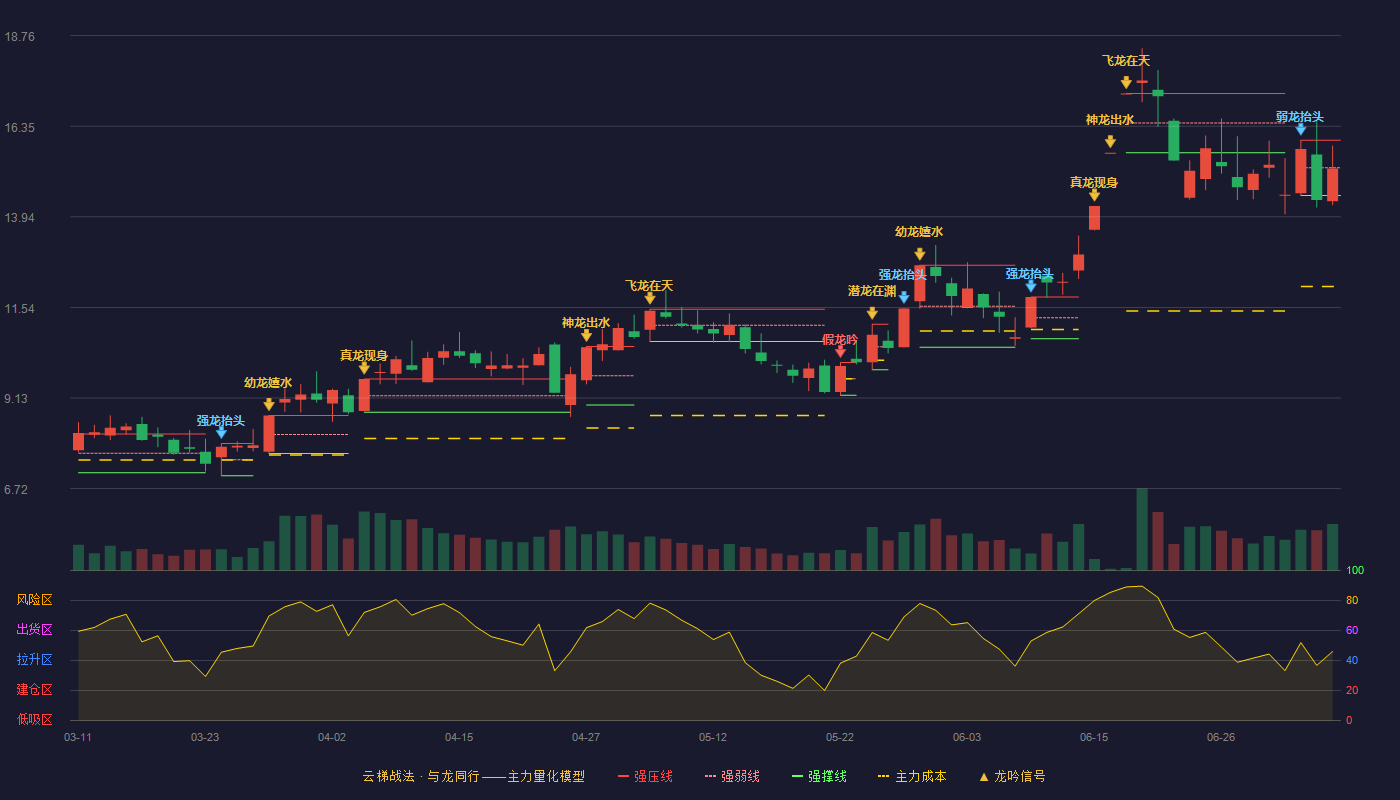Click the 神龙出水 arrow near the 16.35 gridline
This screenshot has width=1400, height=800.
(x=1110, y=142)
